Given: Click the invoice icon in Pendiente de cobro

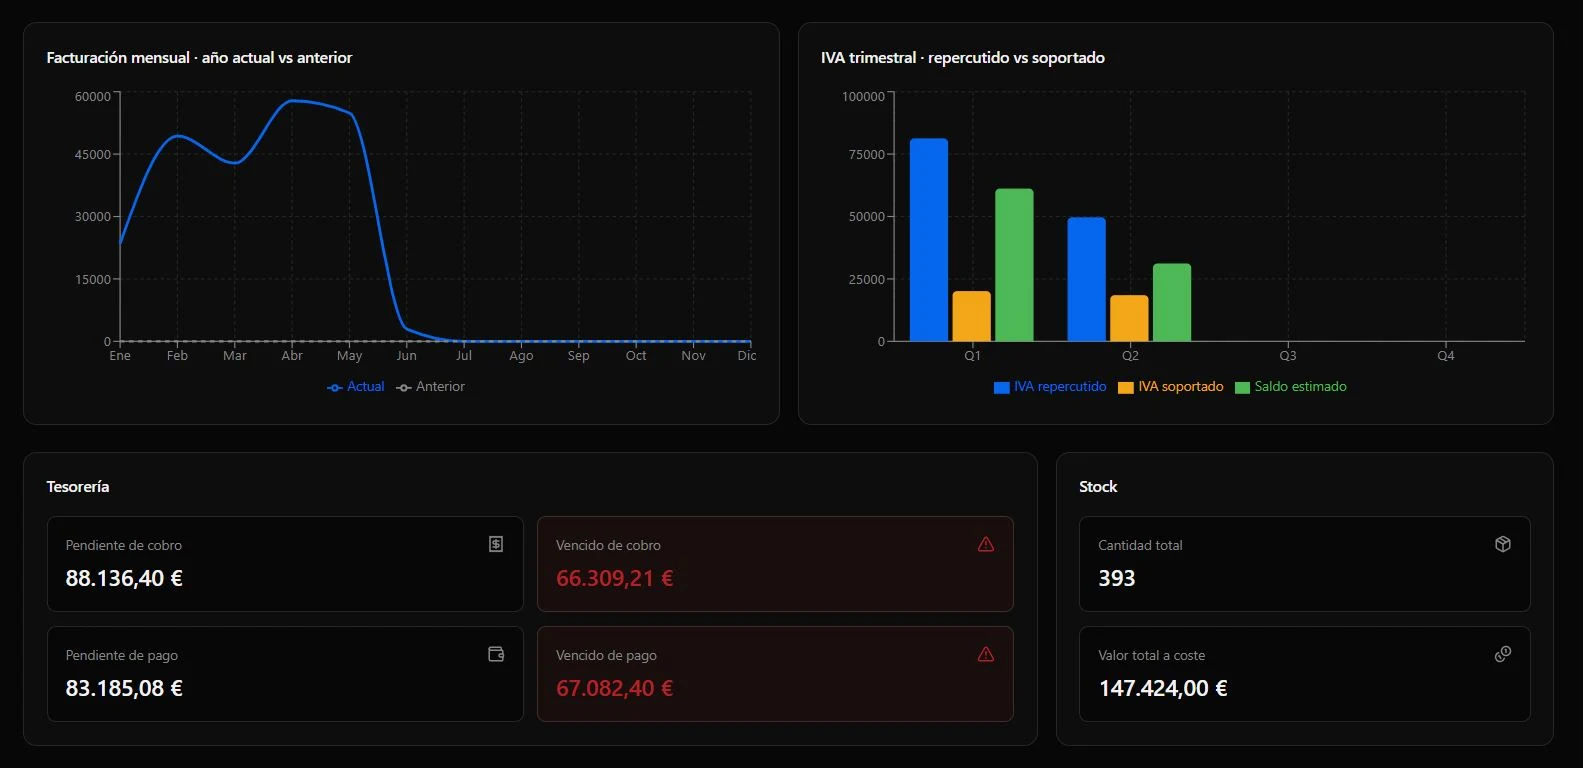Looking at the screenshot, I should click(496, 544).
